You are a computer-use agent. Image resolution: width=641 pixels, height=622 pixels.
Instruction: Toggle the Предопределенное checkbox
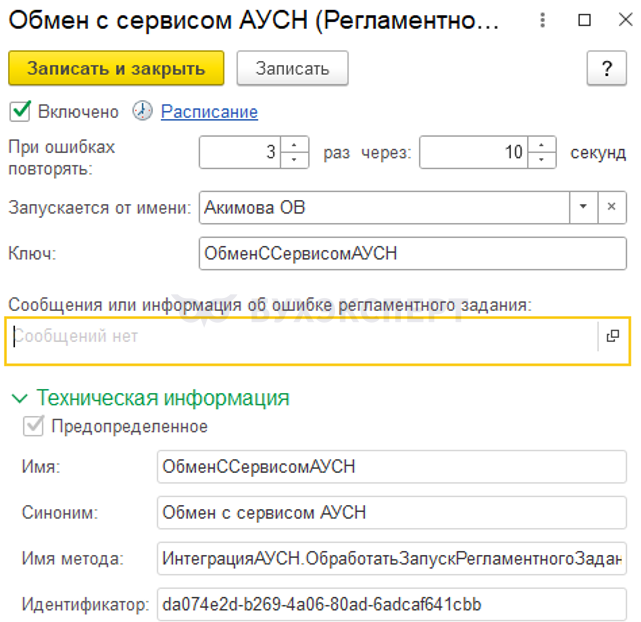click(x=33, y=426)
